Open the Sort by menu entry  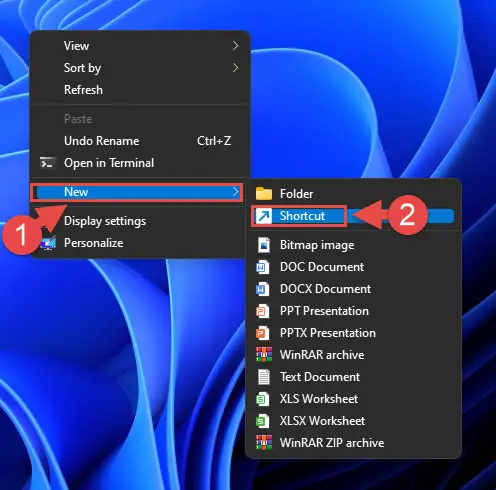coord(140,68)
